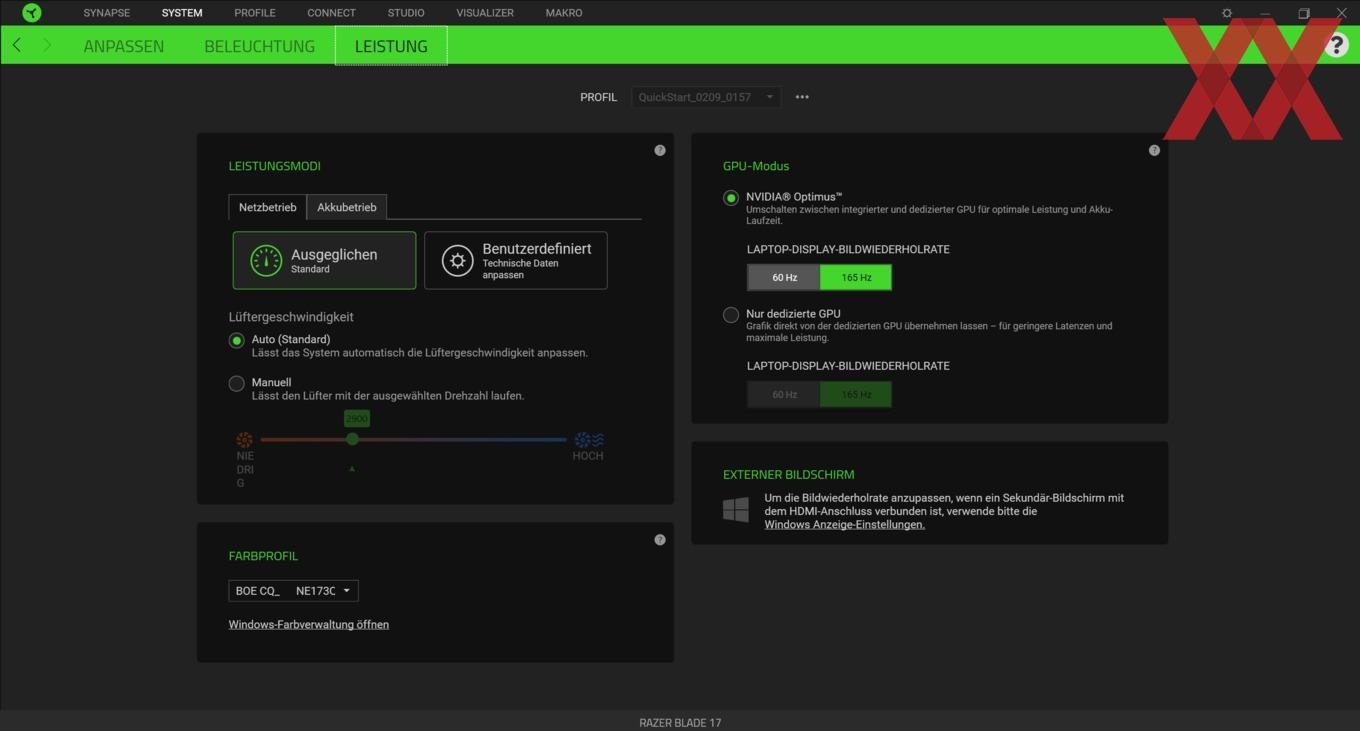Screen dimensions: 1360x731
Task: Go forward with the right arrow
Action: (x=46, y=45)
